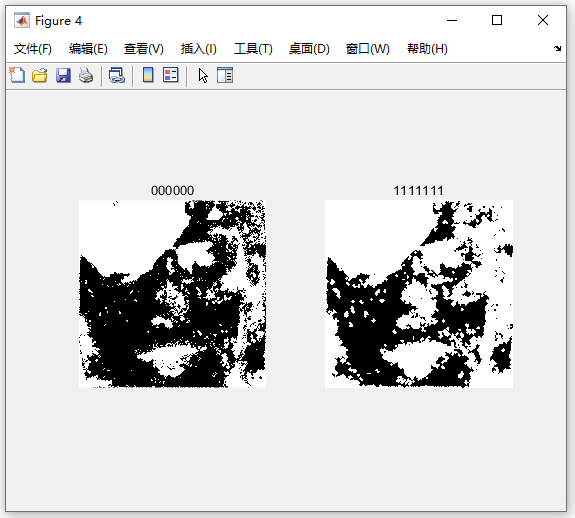Insert a legend using the toolbar icon
The width and height of the screenshot is (575, 518).
point(171,76)
